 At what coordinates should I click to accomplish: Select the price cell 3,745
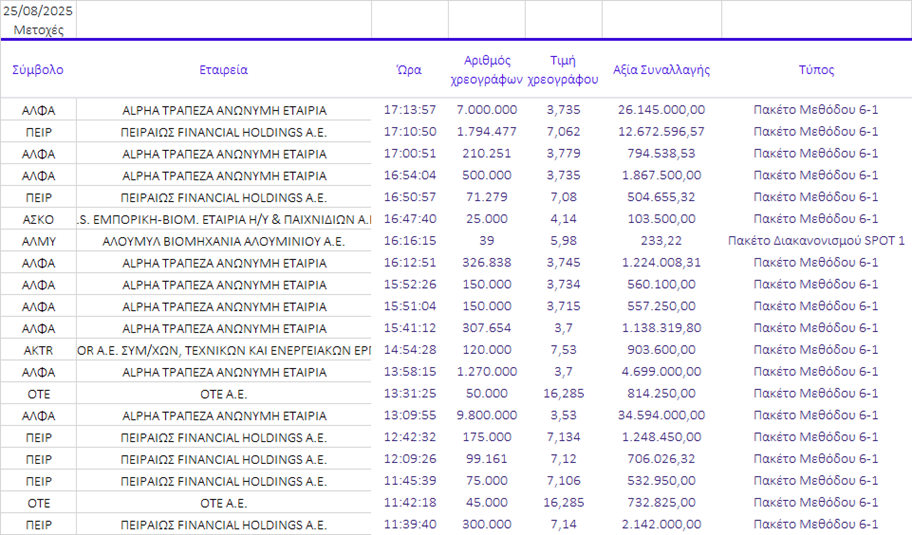coord(563,263)
